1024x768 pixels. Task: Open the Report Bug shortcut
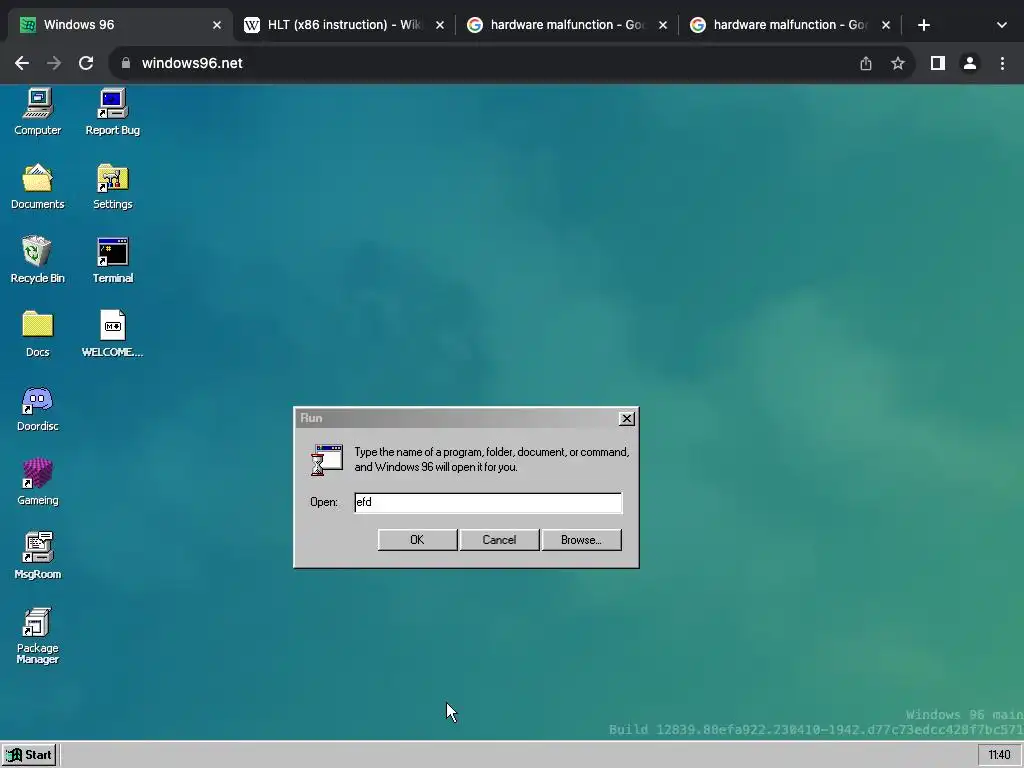point(112,111)
